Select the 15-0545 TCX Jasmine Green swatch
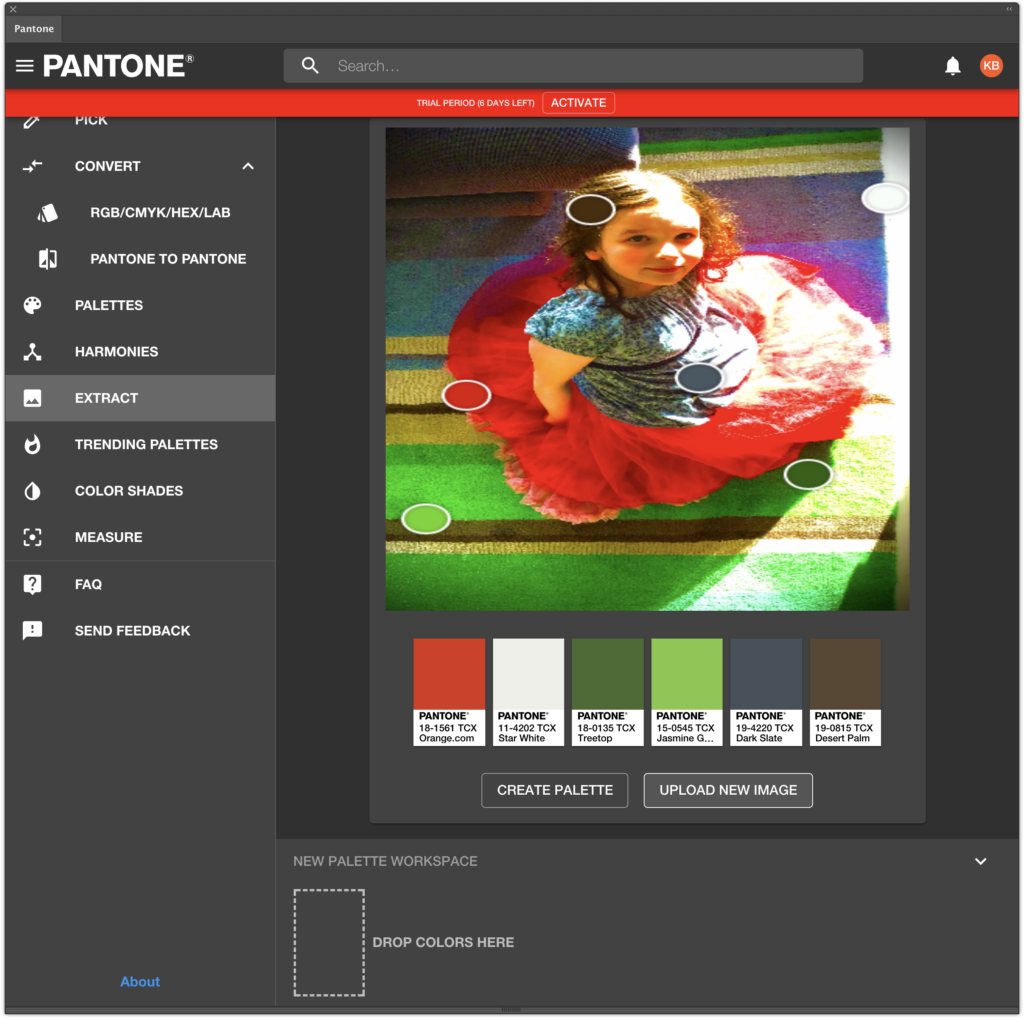Viewport: 1024px width, 1022px height. click(x=686, y=692)
